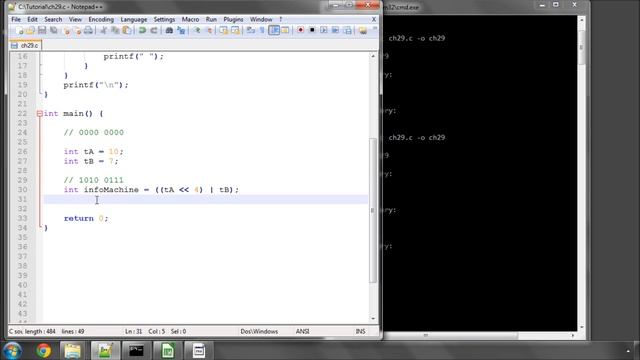640x360 pixels.
Task: Cut selection with the scissors icon
Action: tap(104, 30)
